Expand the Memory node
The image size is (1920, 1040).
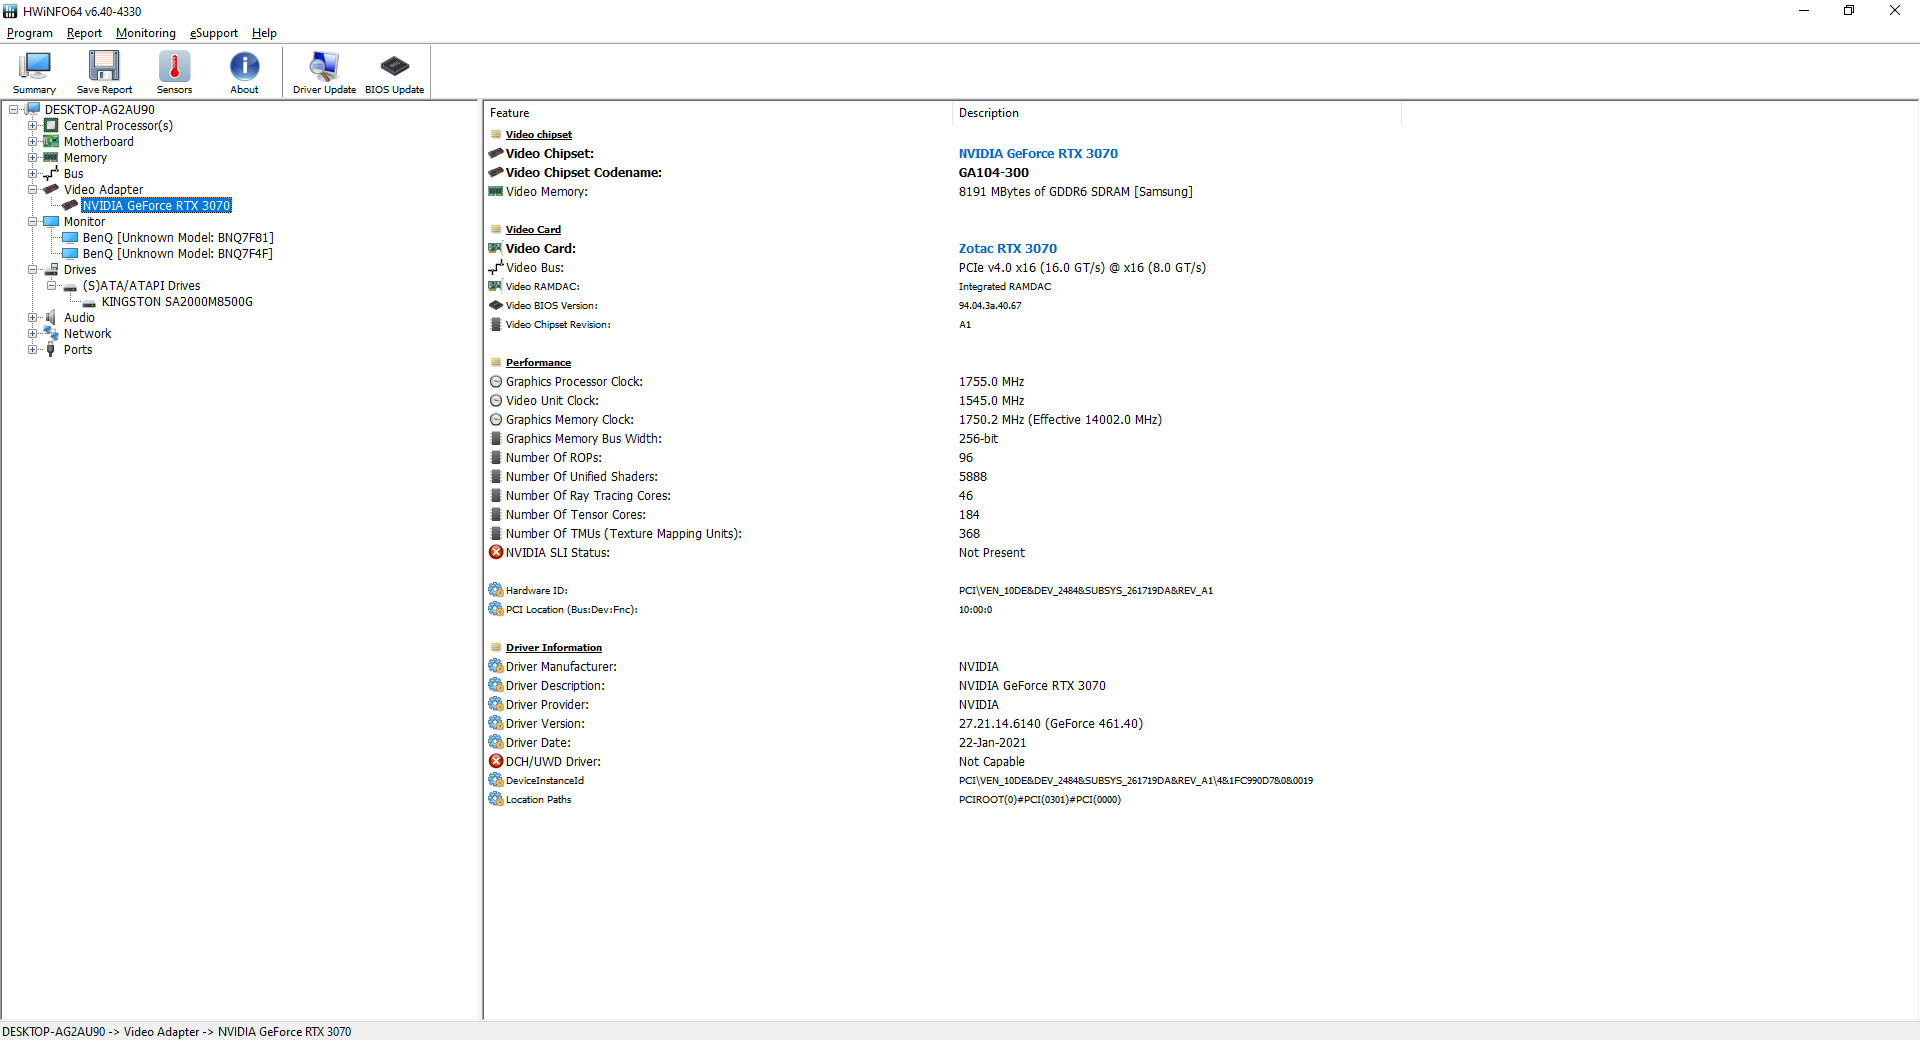[x=33, y=157]
